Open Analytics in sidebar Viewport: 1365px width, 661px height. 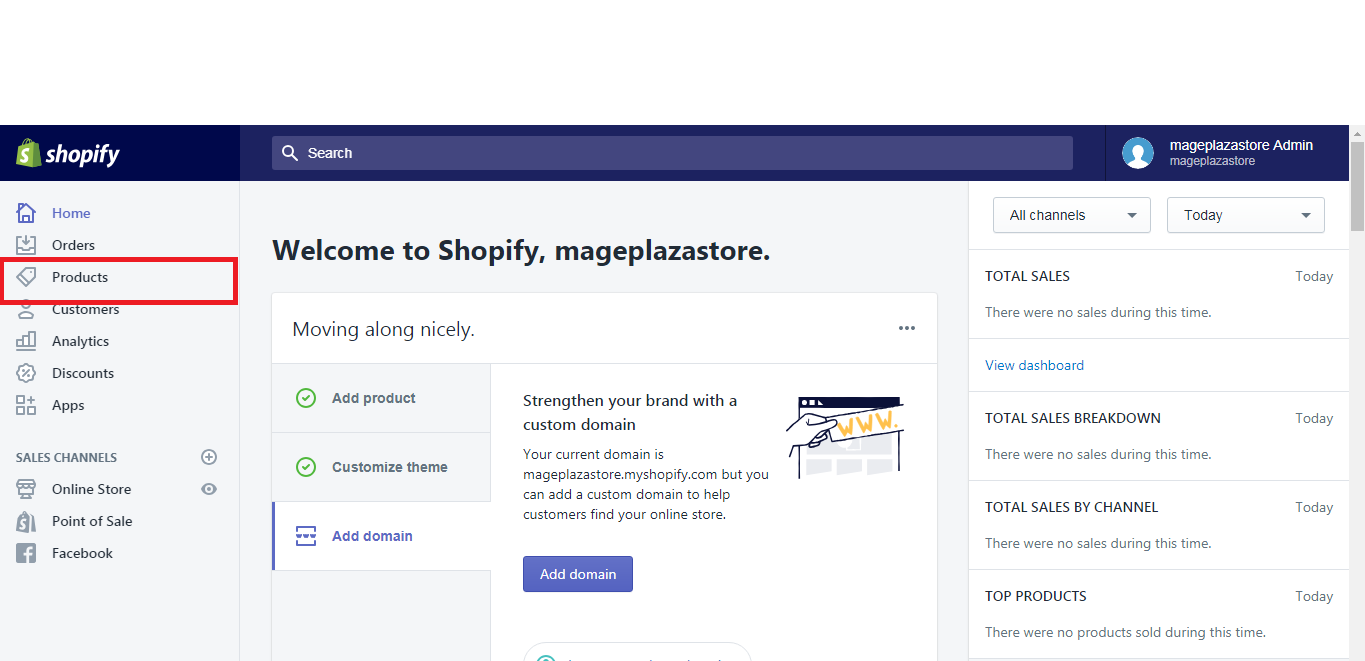coord(80,341)
